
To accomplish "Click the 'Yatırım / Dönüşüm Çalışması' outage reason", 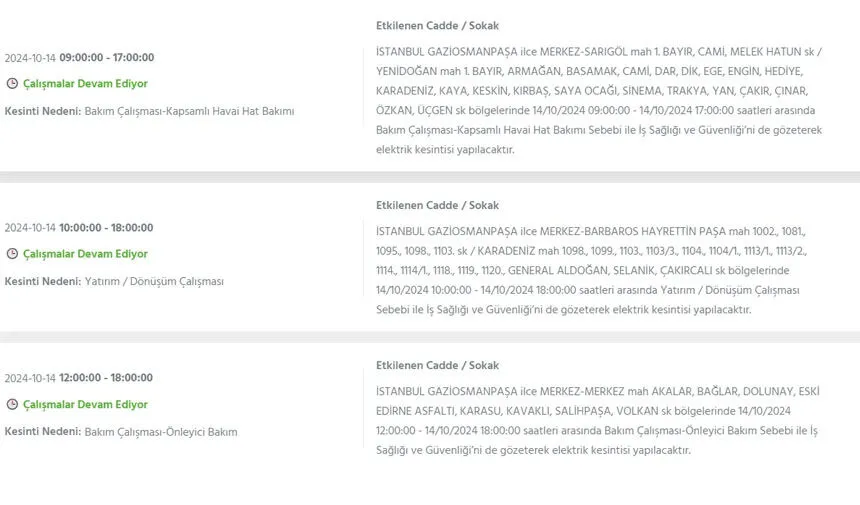I will 154,282.
